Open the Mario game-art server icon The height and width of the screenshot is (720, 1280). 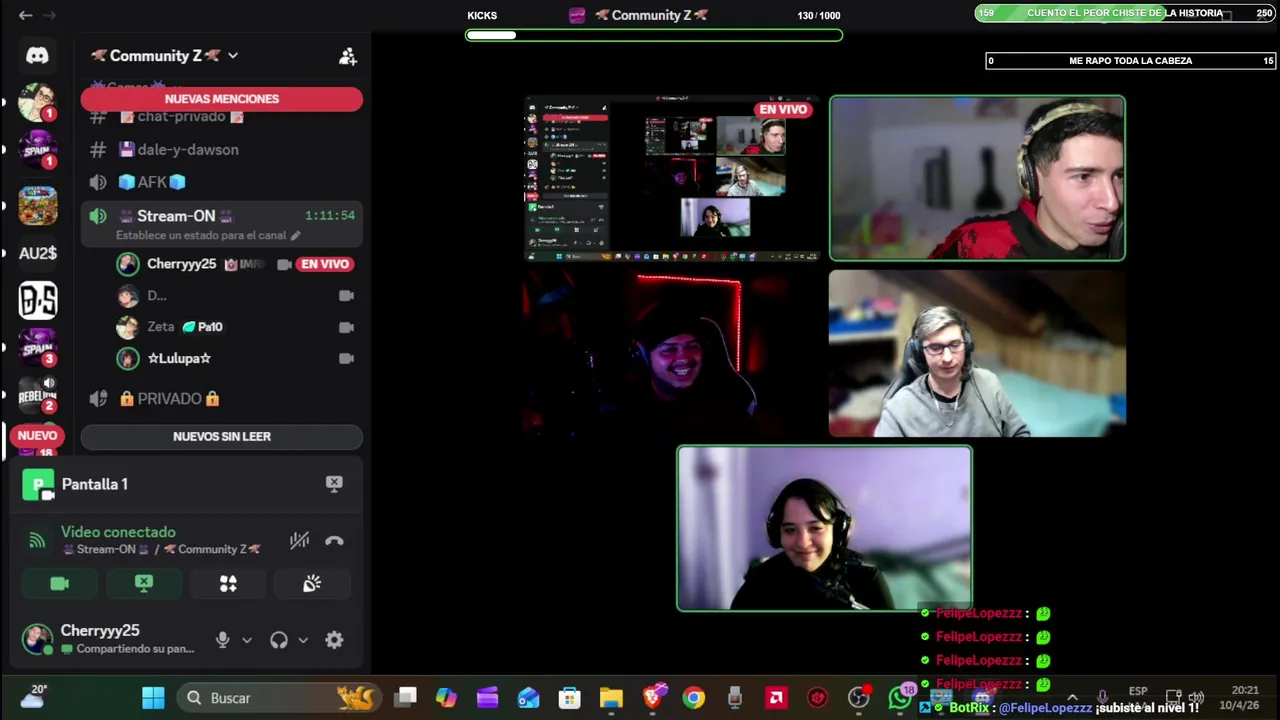37,205
